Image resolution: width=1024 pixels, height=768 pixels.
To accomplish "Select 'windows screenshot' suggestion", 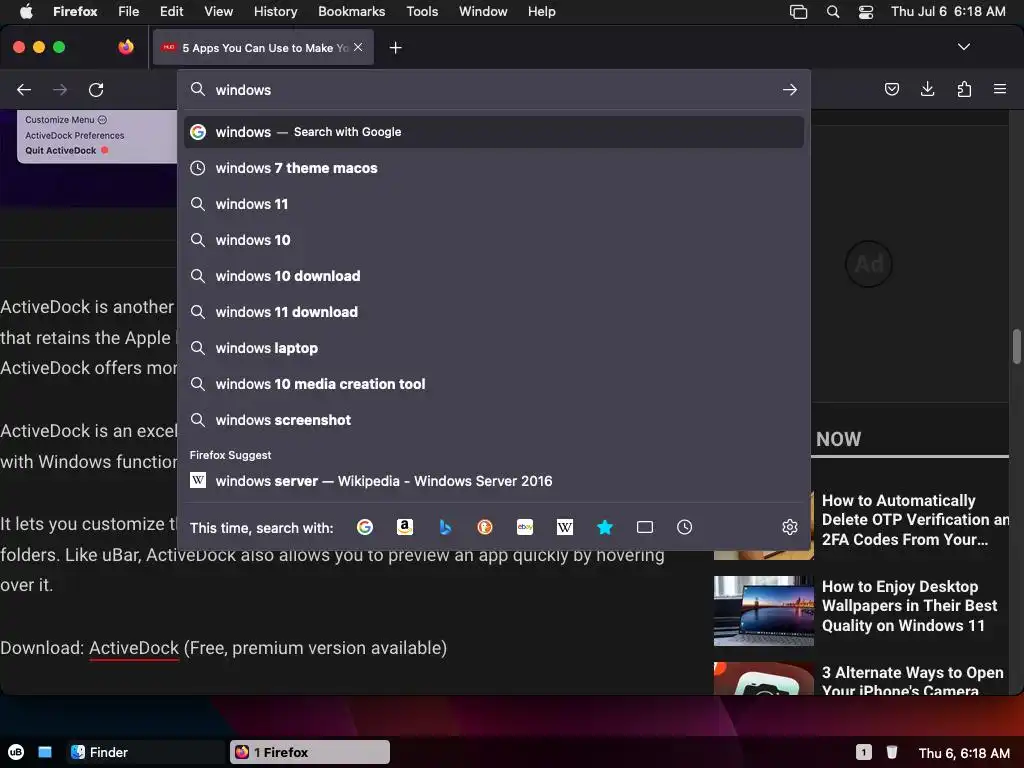I will 494,419.
